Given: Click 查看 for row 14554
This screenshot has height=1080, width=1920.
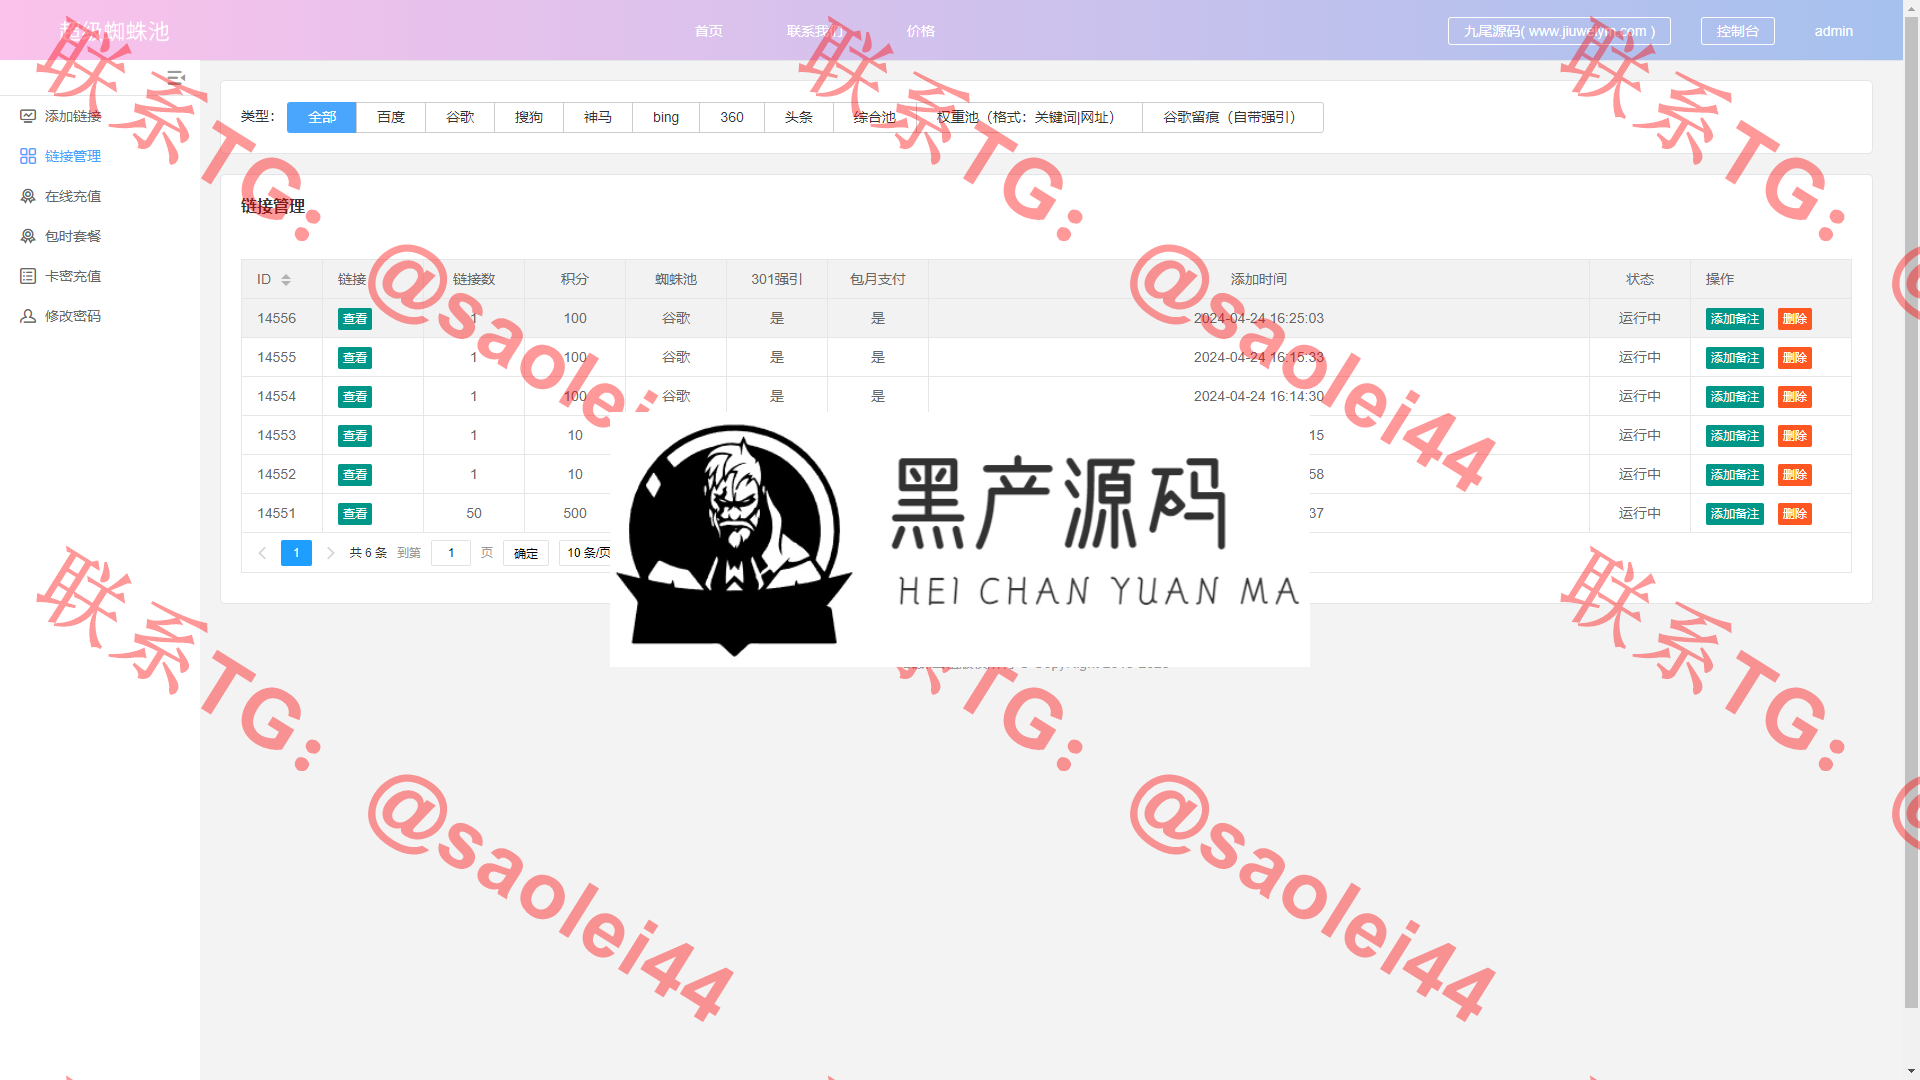Looking at the screenshot, I should (355, 397).
